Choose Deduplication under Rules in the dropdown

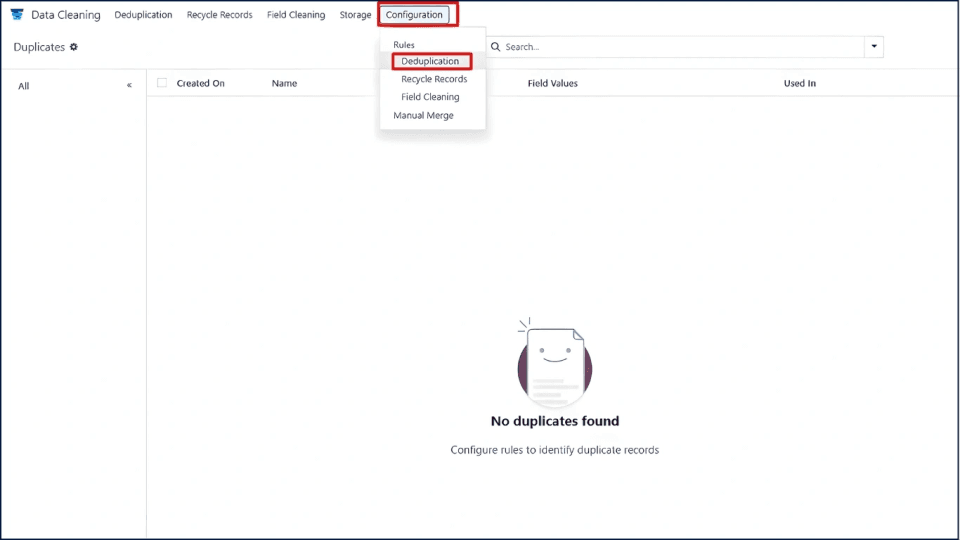430,61
